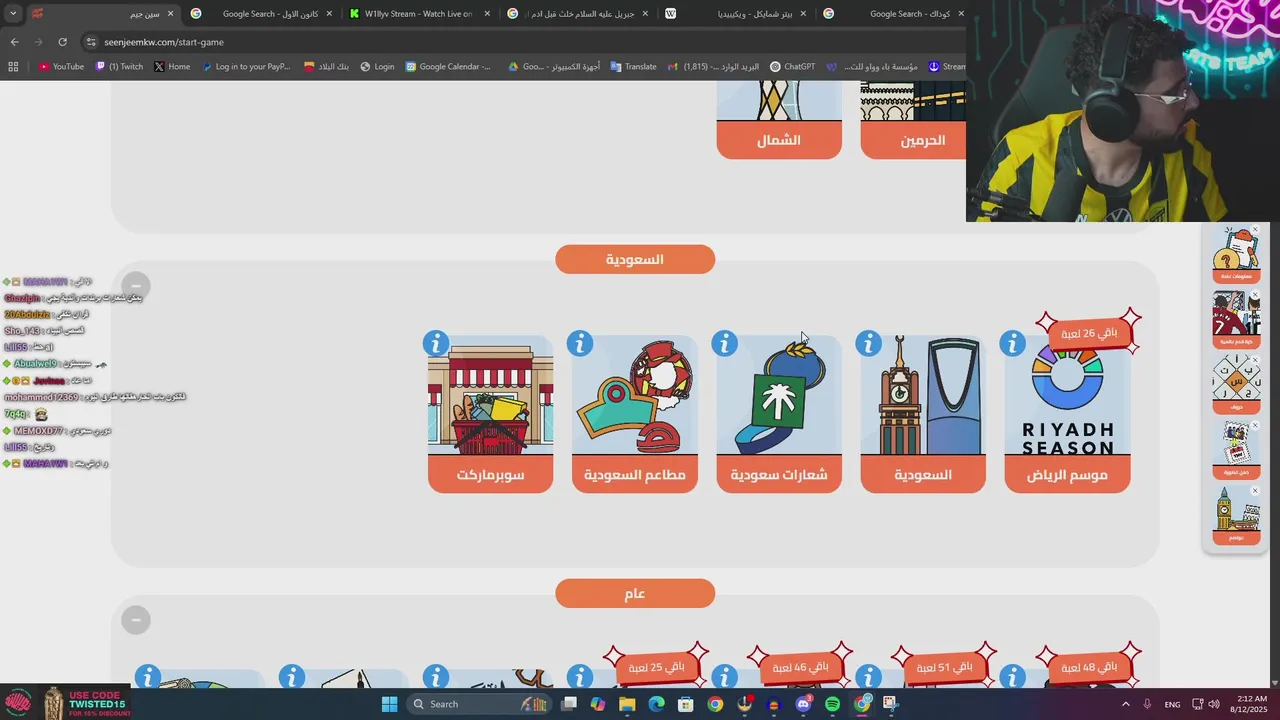Screen dimensions: 1280x720
Task: Open the Translate bookmark
Action: pyautogui.click(x=633, y=67)
